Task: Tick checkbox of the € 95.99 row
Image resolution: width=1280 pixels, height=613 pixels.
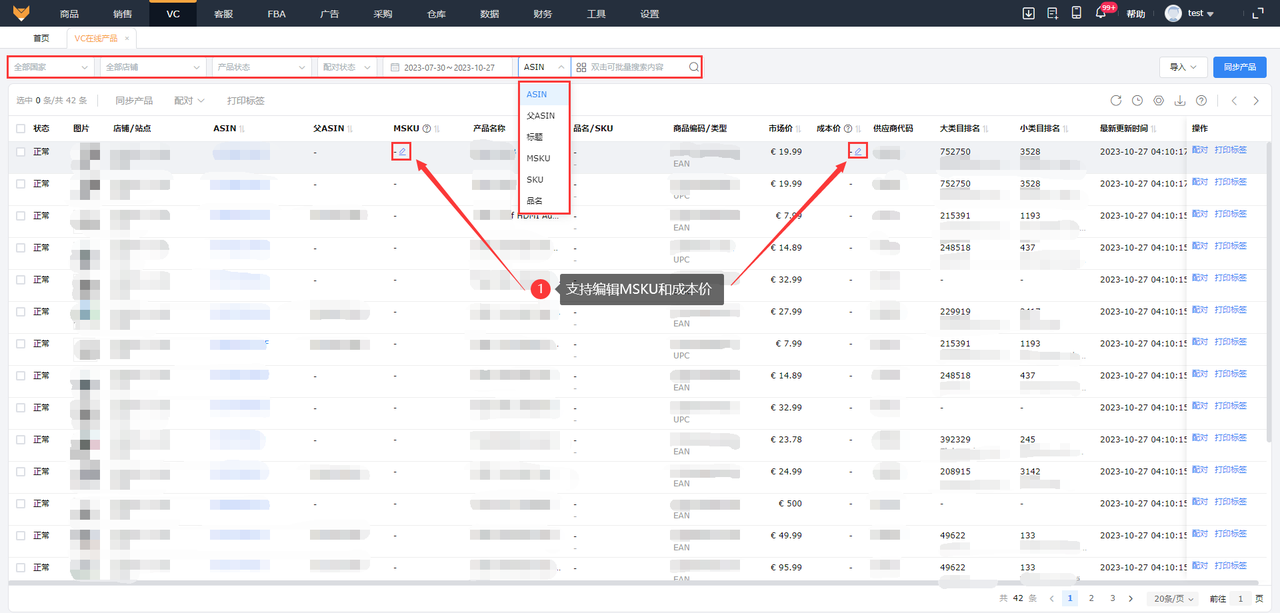Action: (x=20, y=567)
